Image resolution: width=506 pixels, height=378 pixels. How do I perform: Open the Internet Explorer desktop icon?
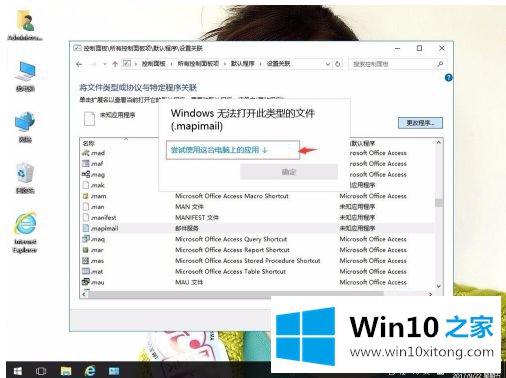[25, 232]
